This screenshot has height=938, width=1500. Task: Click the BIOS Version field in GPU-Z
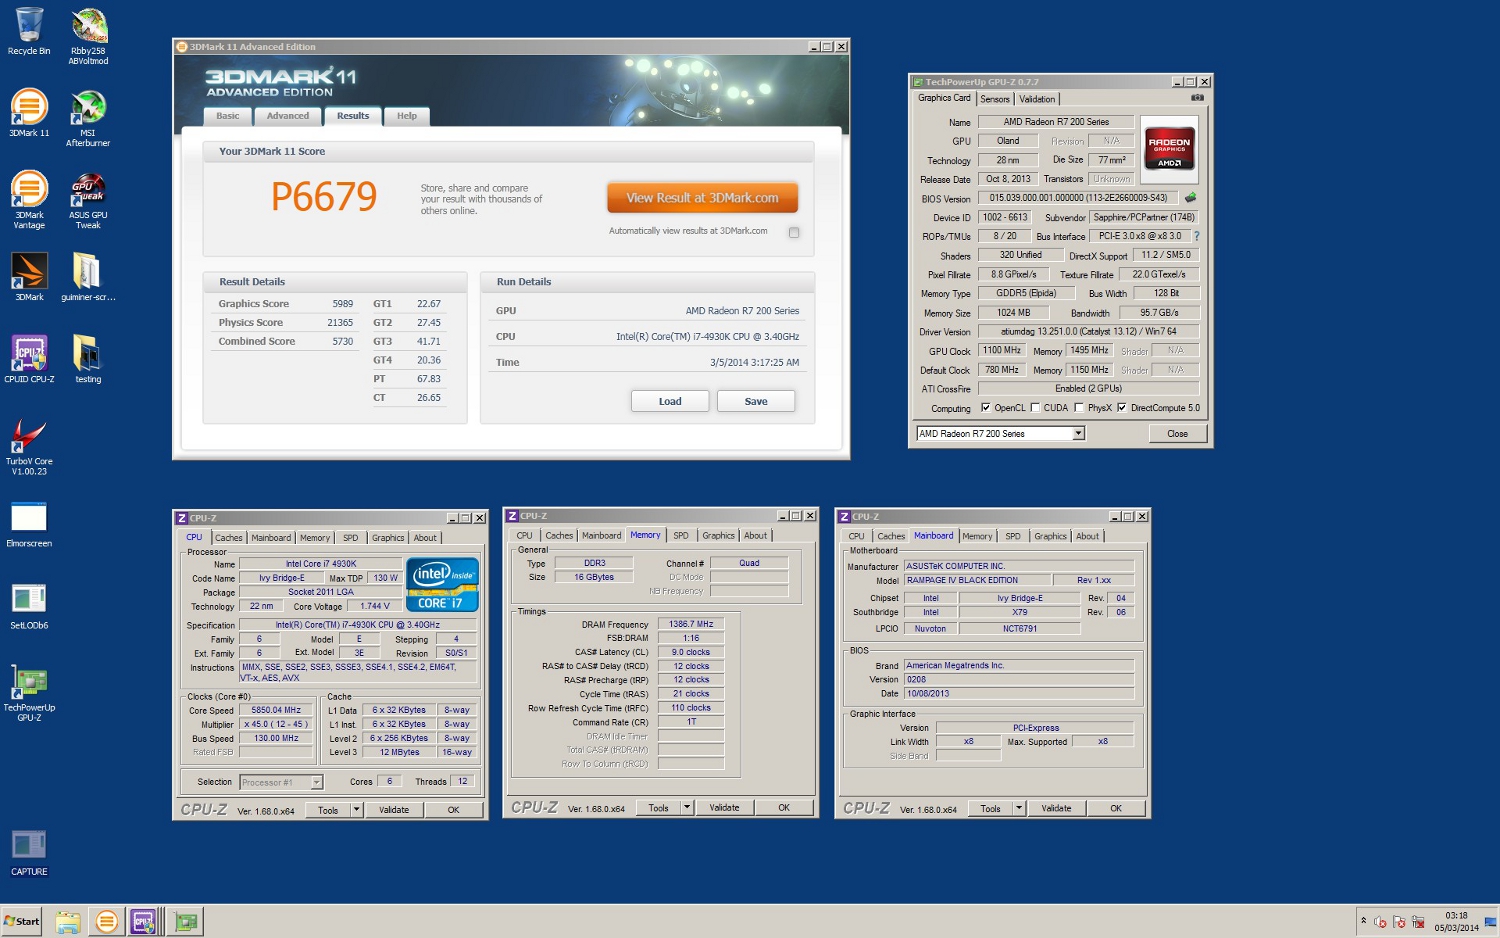[x=1078, y=198]
